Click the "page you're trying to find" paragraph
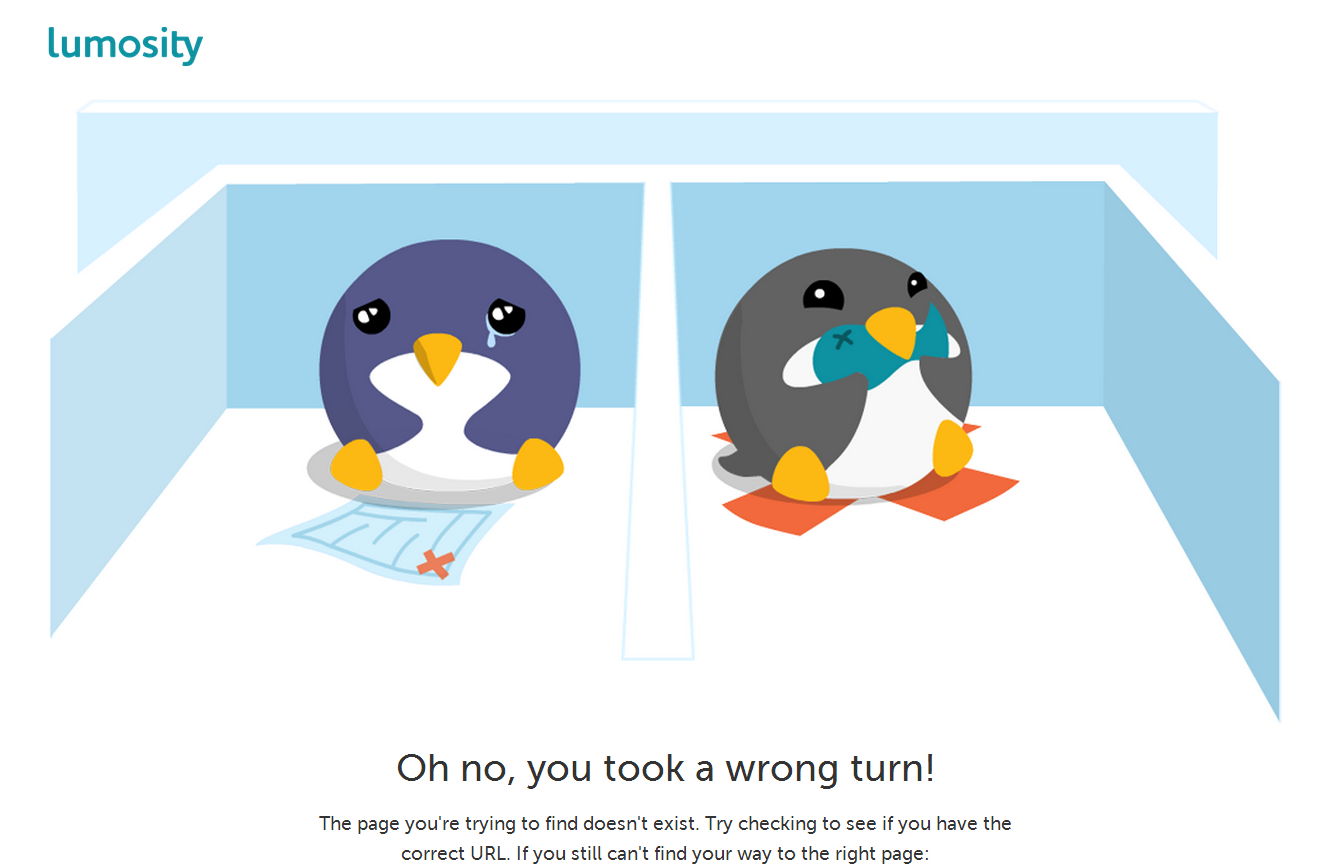The width and height of the screenshot is (1344, 867). tap(666, 838)
